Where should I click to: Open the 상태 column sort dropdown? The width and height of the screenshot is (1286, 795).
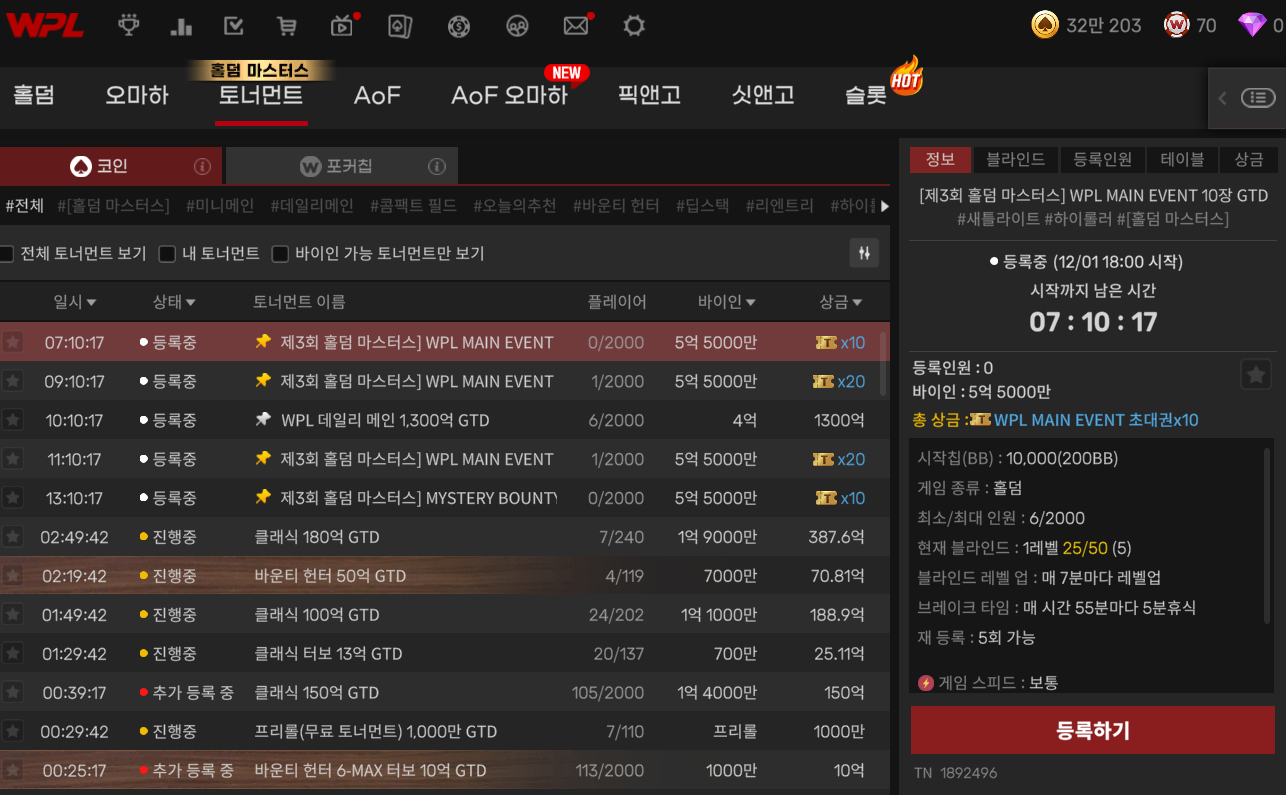(174, 302)
